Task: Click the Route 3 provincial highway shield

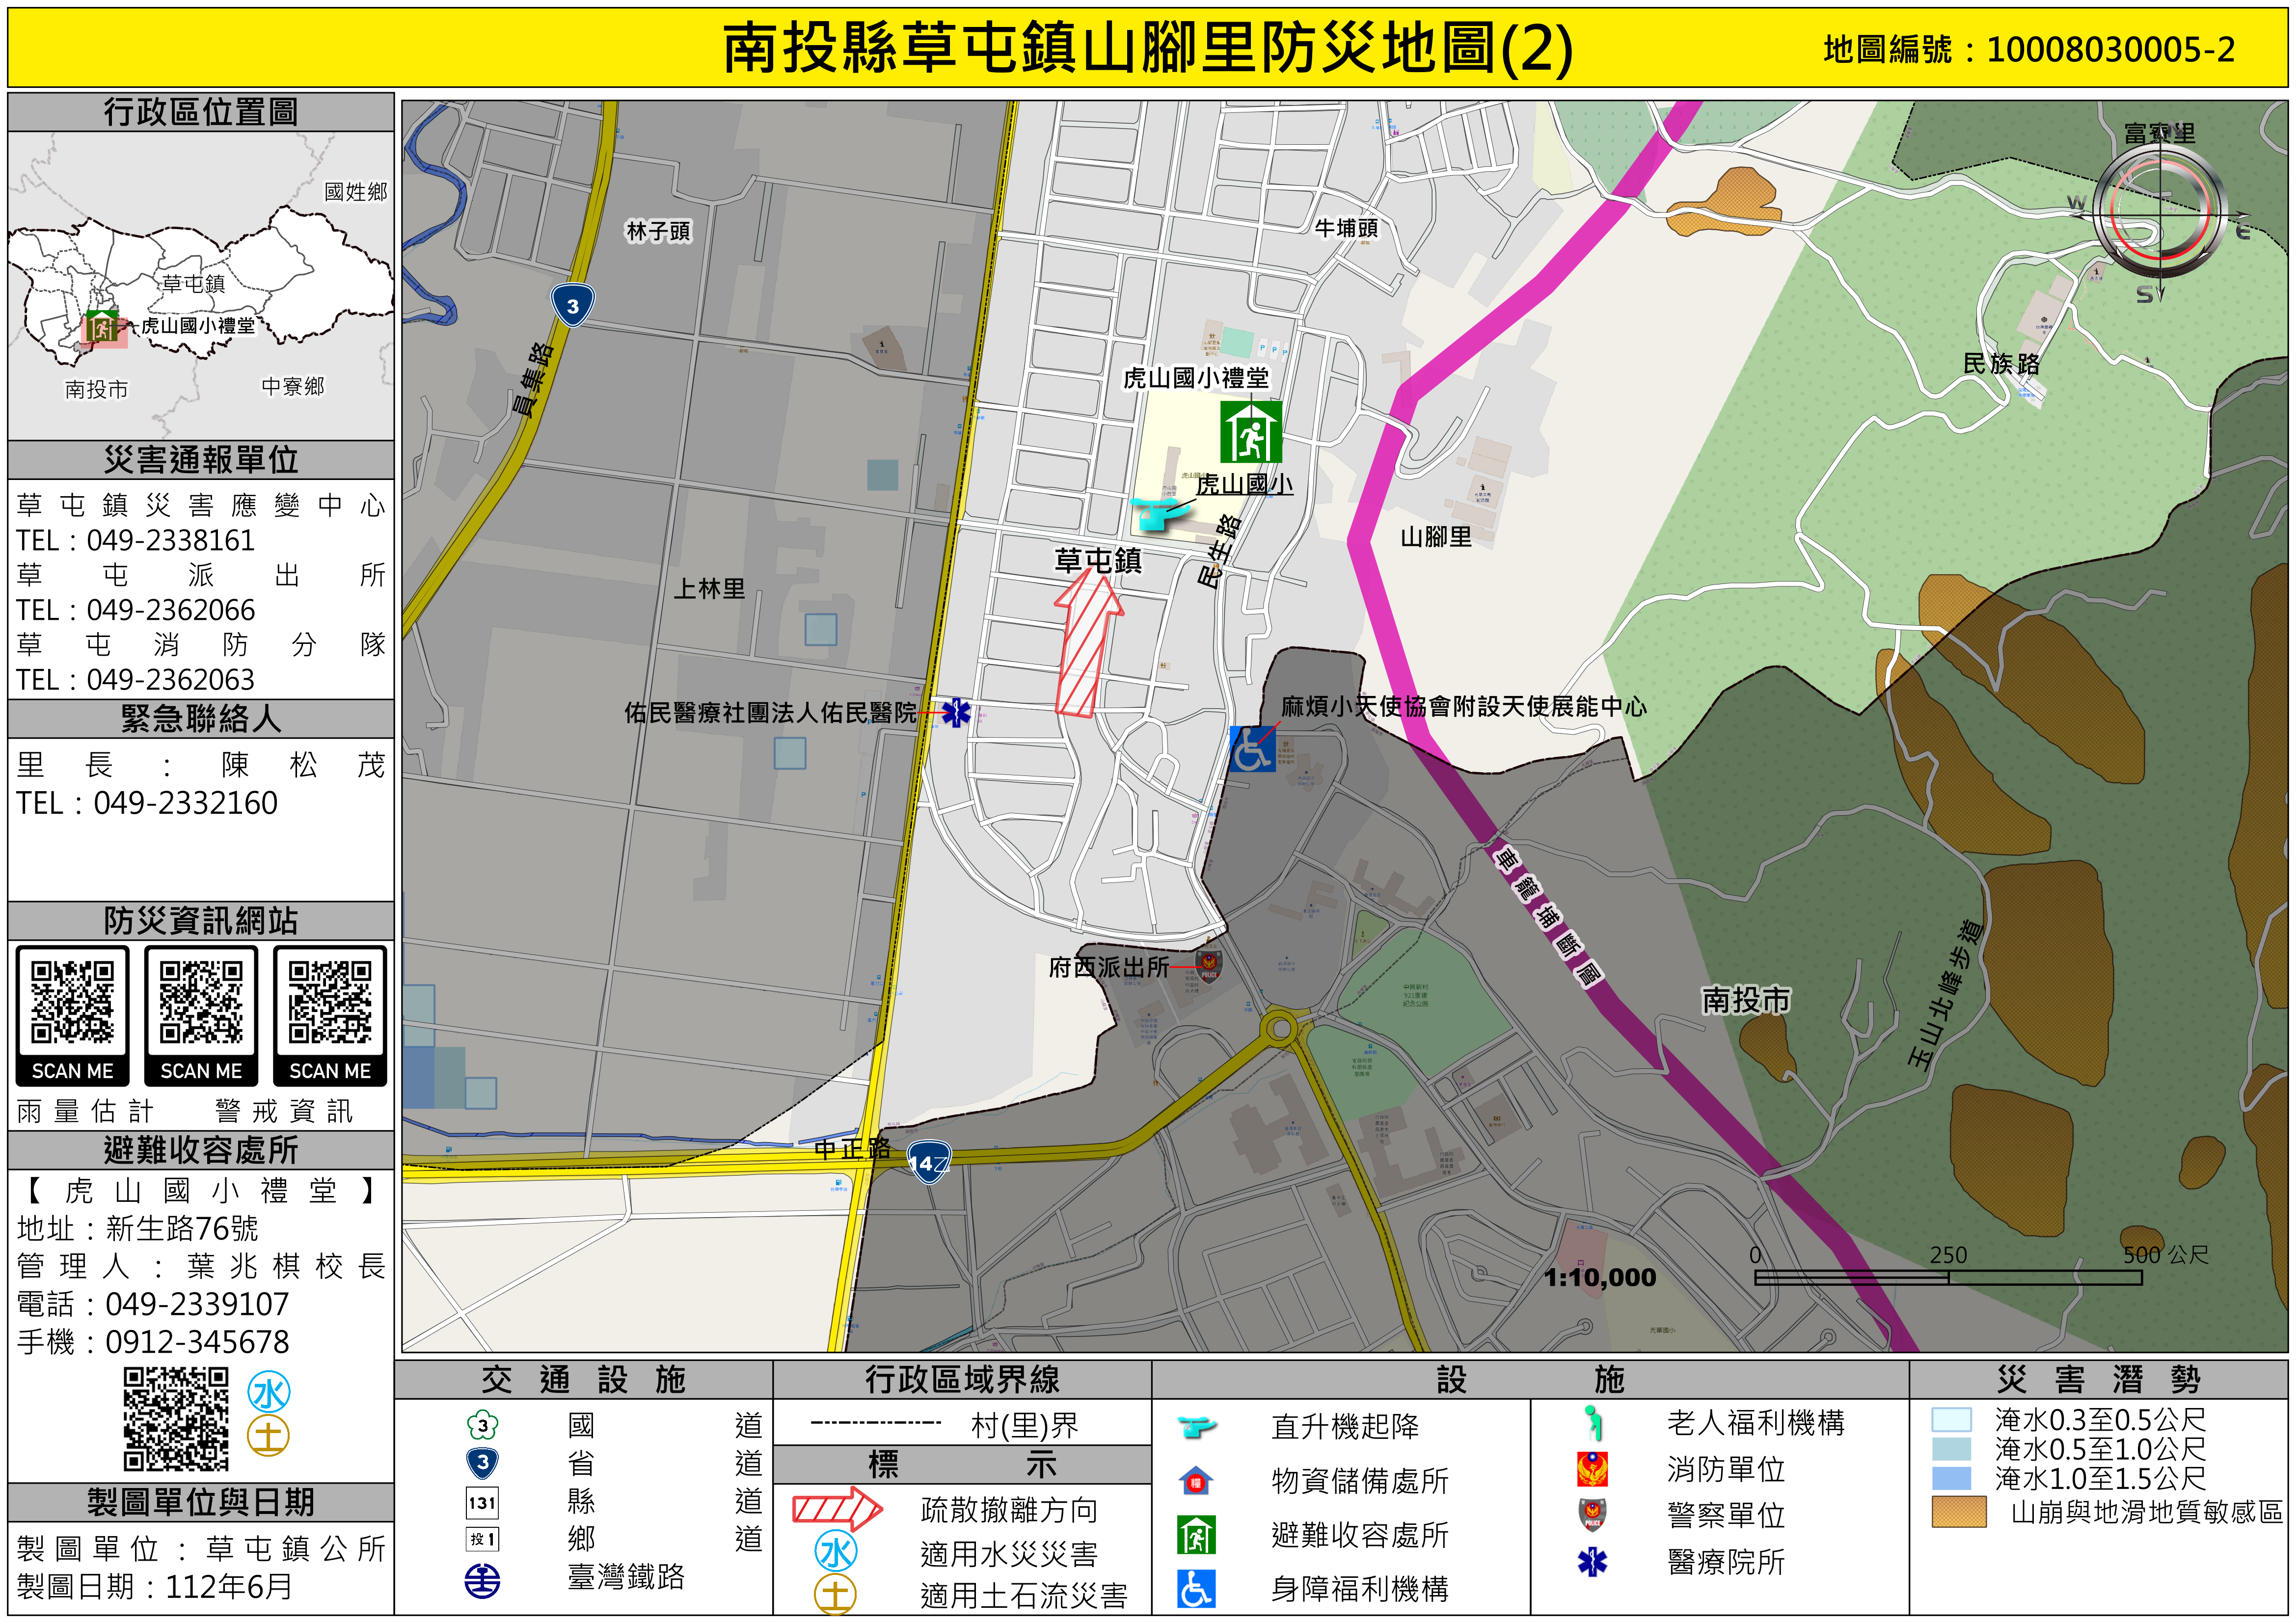Action: pyautogui.click(x=572, y=305)
